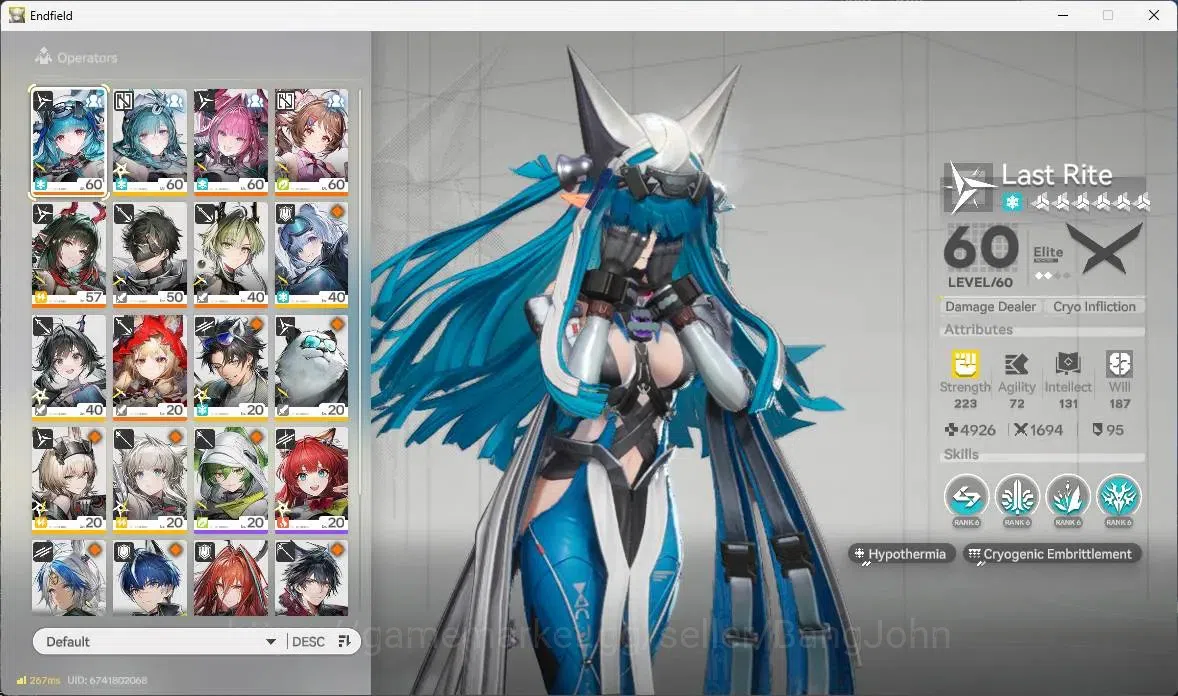Click the ping signal icon at 267ms
1178x696 pixels.
(22, 680)
